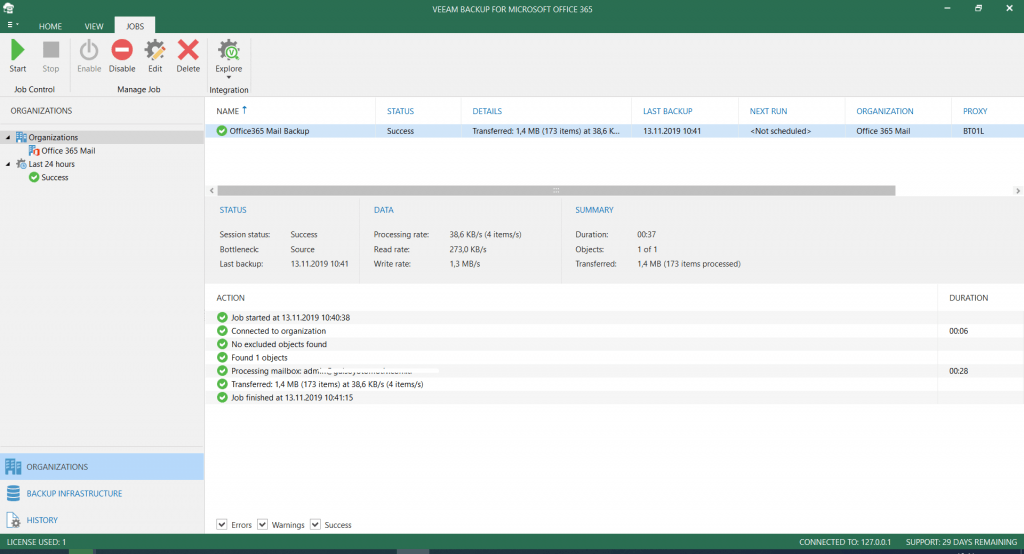Click the red Delete job icon
The width and height of the screenshot is (1024, 554).
point(188,50)
